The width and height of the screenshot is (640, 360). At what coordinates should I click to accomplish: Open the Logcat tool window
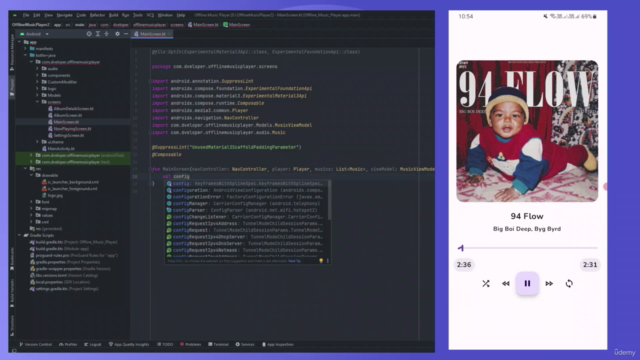pyautogui.click(x=92, y=344)
